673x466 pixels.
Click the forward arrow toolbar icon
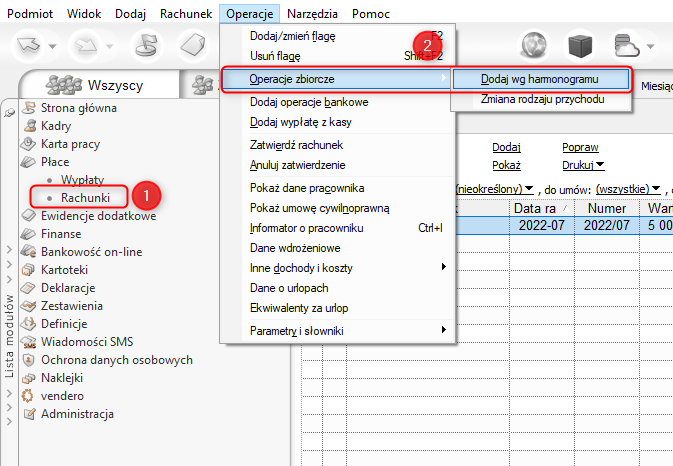coord(85,45)
